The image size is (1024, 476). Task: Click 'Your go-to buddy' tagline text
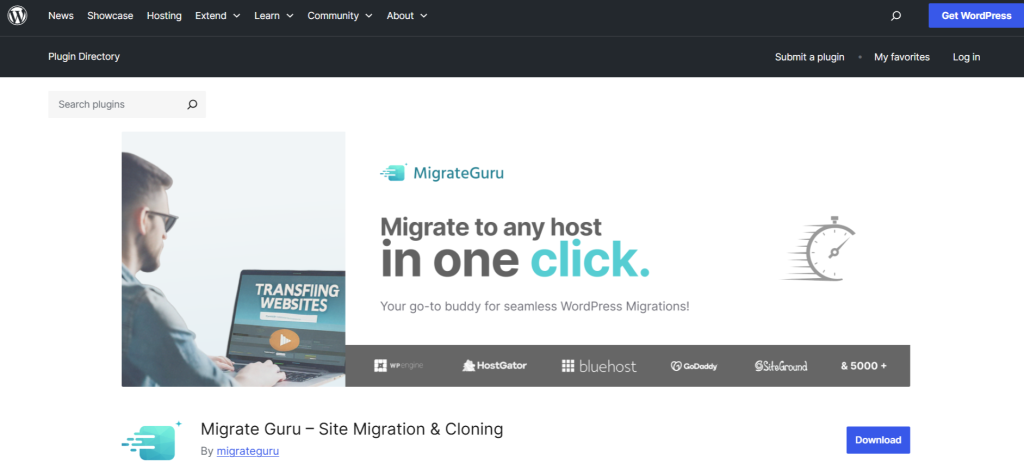click(x=534, y=306)
